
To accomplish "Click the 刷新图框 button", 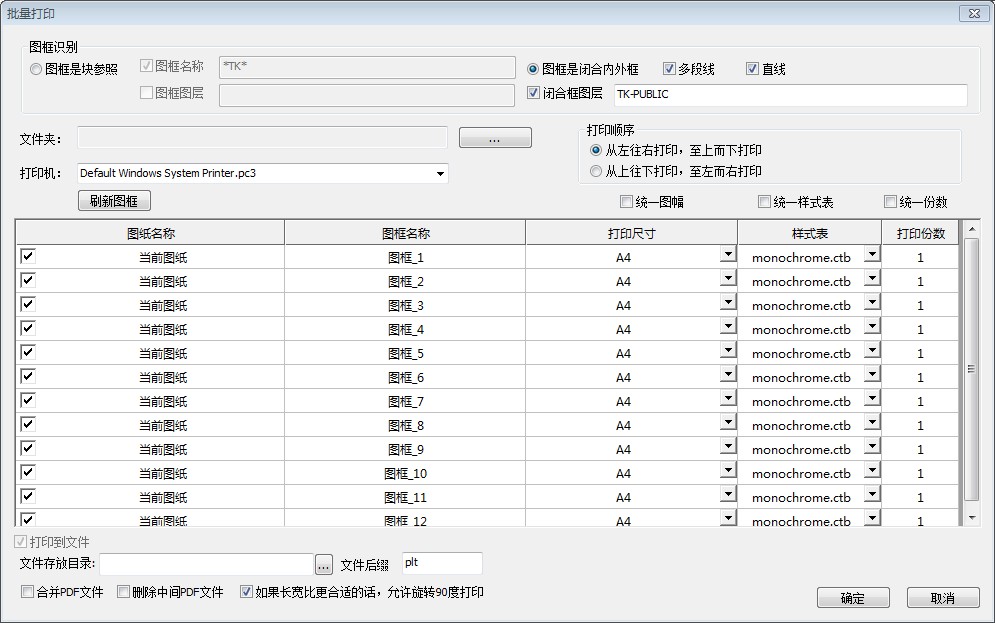I will pos(114,201).
